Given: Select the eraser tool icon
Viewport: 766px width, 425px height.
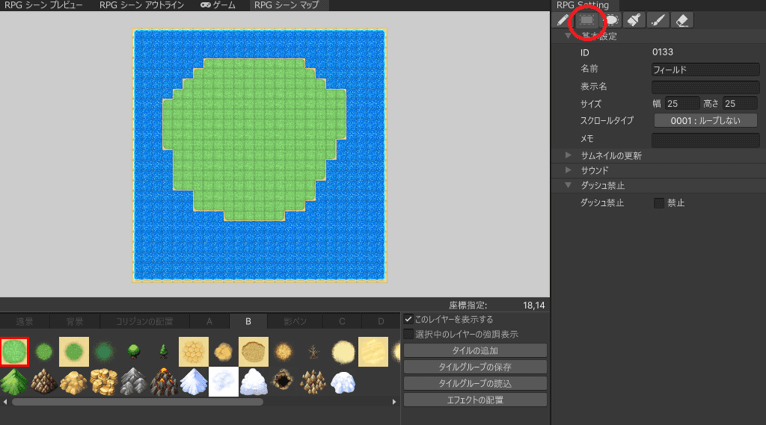Looking at the screenshot, I should point(682,20).
